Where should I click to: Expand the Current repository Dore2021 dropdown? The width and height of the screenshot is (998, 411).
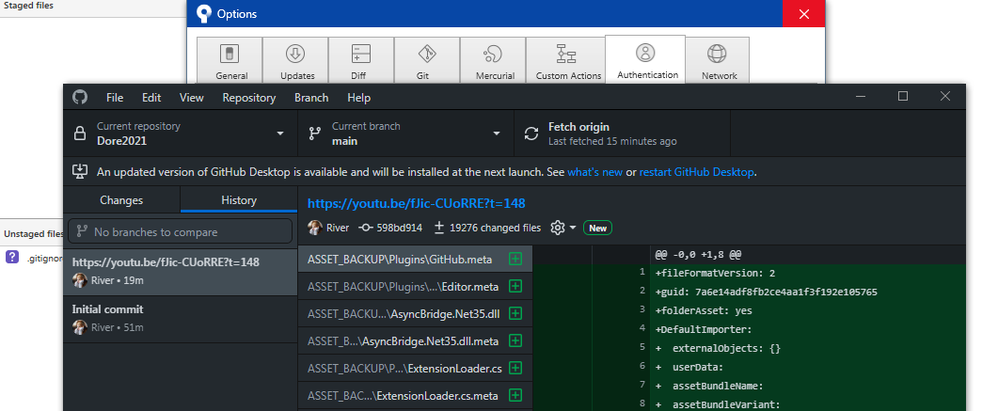click(180, 134)
